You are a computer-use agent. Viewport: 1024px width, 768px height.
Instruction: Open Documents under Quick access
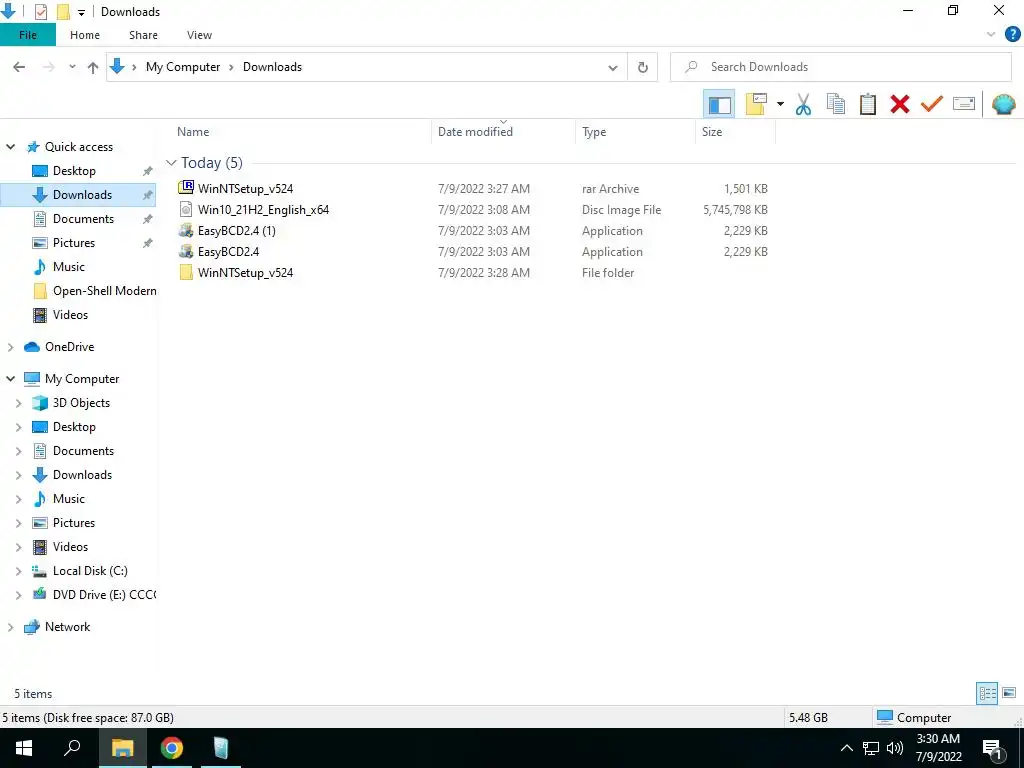click(x=83, y=219)
